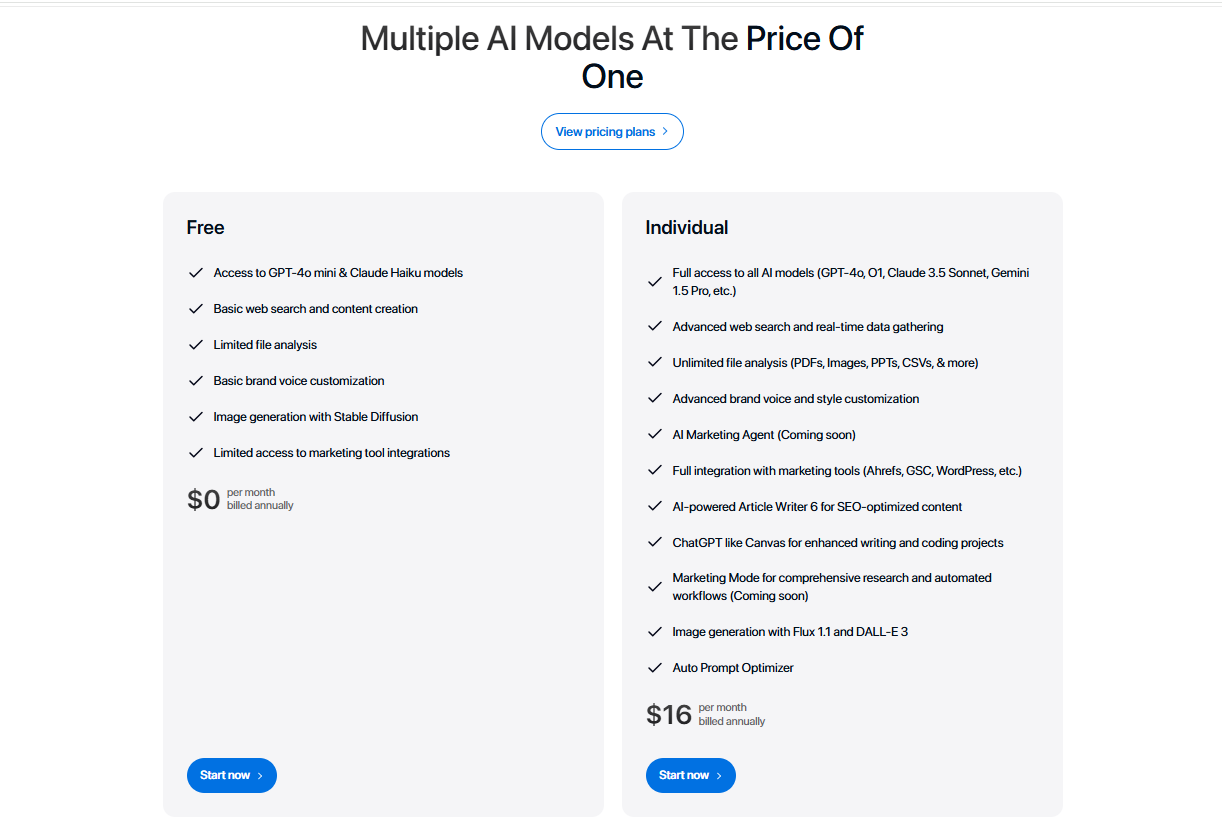Select the Individual plan heading

(x=687, y=227)
